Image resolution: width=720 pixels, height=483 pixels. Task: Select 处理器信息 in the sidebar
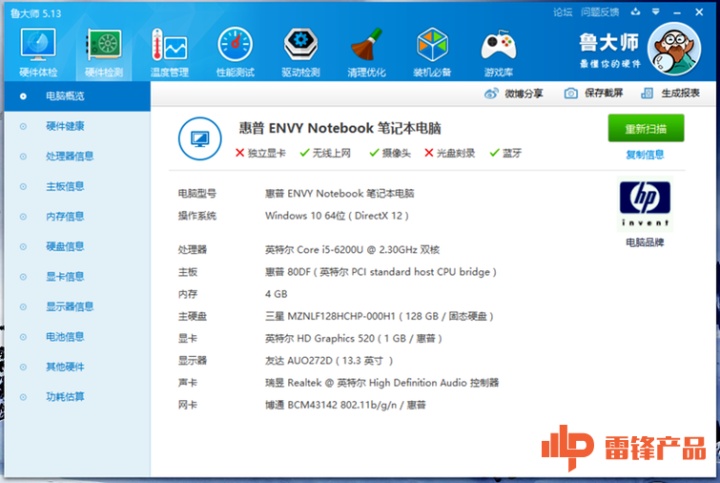click(77, 157)
